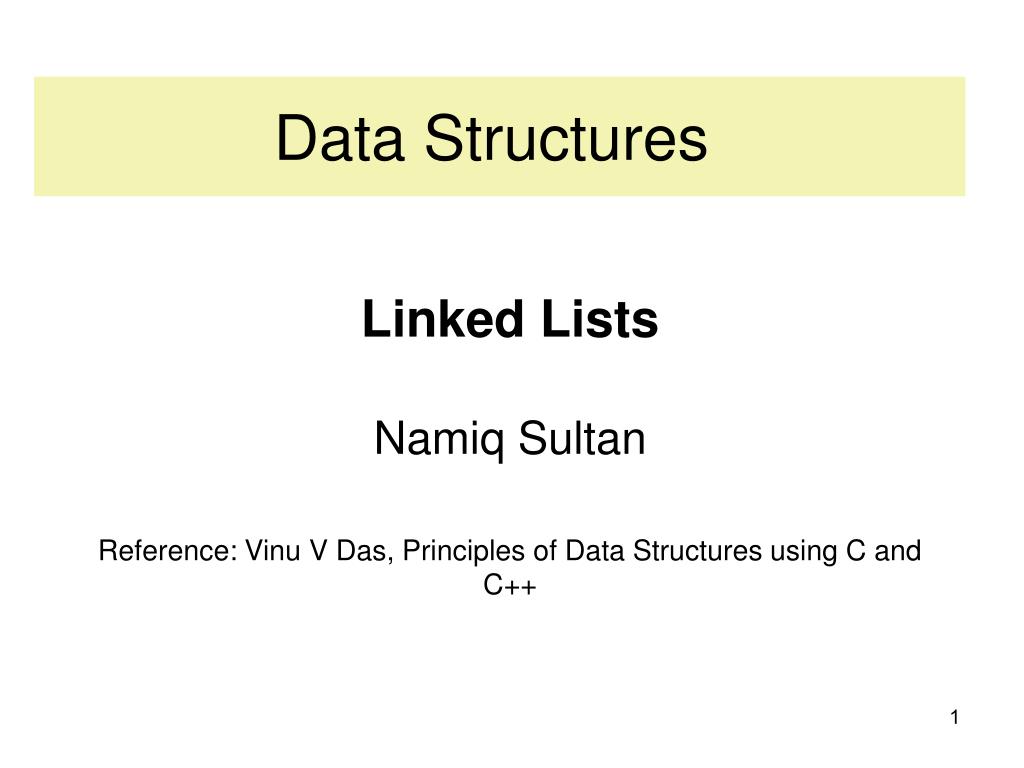Click the bold "Linked Lists" heading
The width and height of the screenshot is (1024, 768).
pyautogui.click(x=510, y=319)
